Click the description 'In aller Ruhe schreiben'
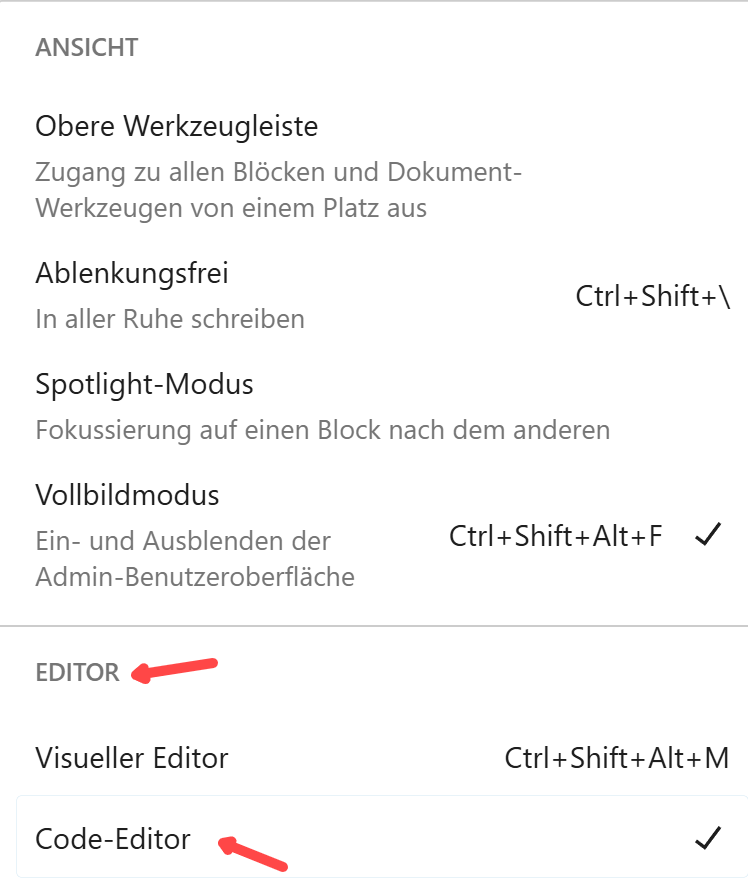 170,319
